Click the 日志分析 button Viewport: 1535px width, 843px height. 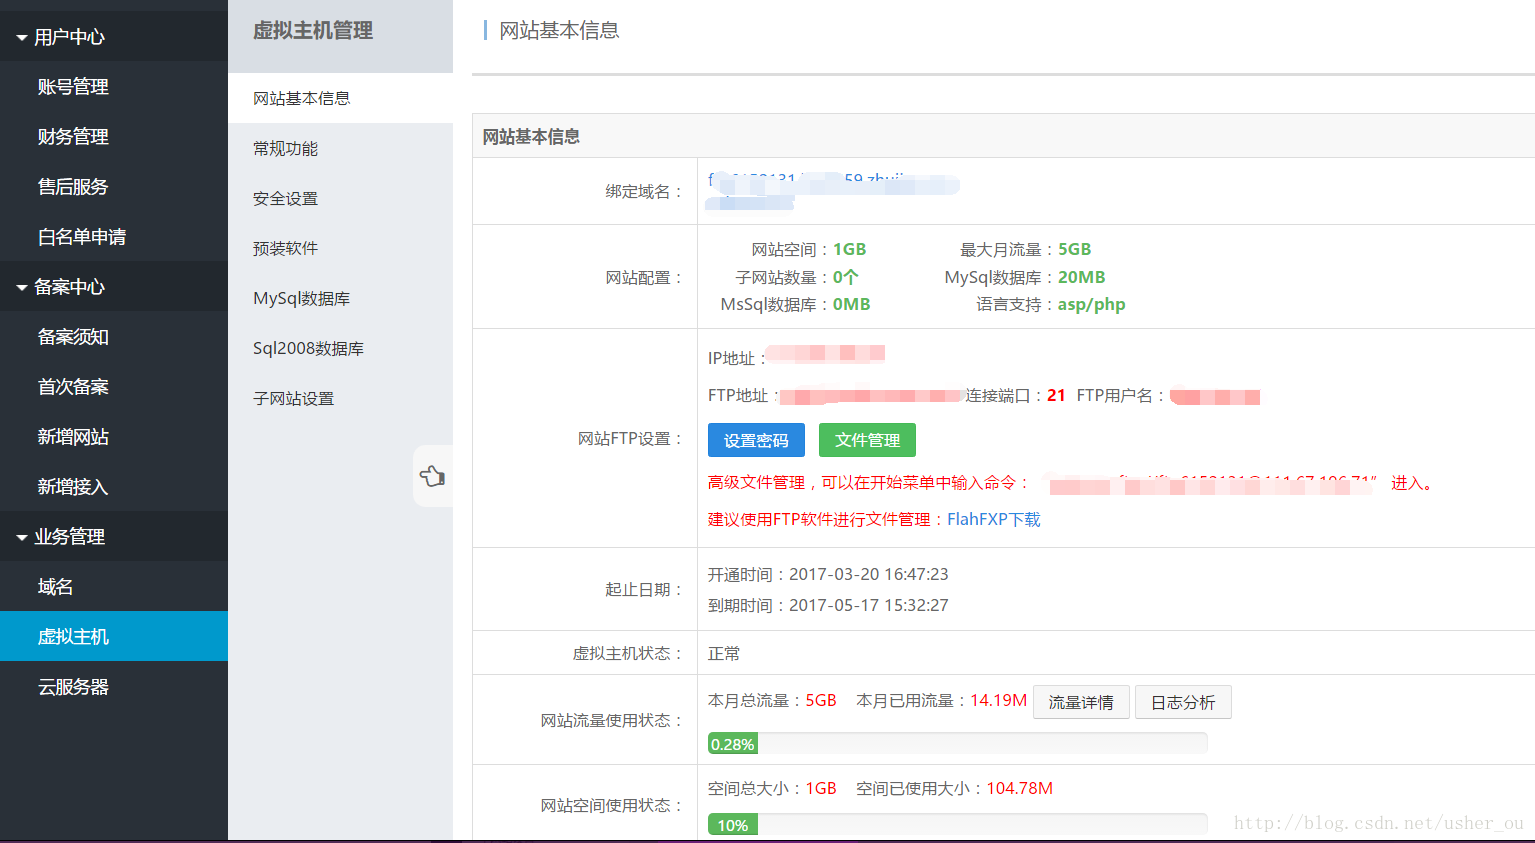pos(1183,702)
